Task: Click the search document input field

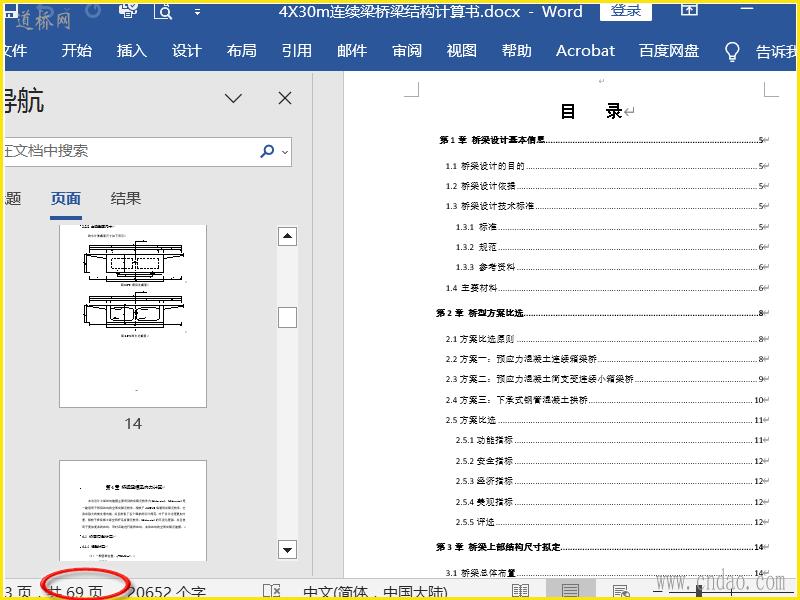Action: [130, 152]
